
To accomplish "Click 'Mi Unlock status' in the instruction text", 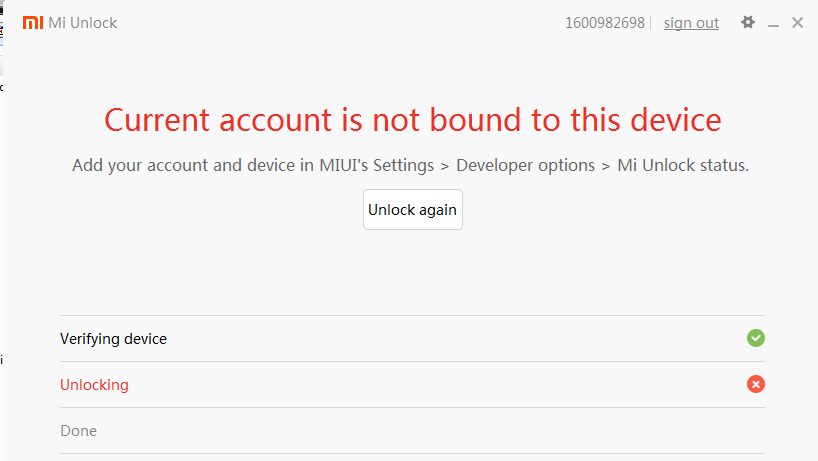I will tap(682, 165).
